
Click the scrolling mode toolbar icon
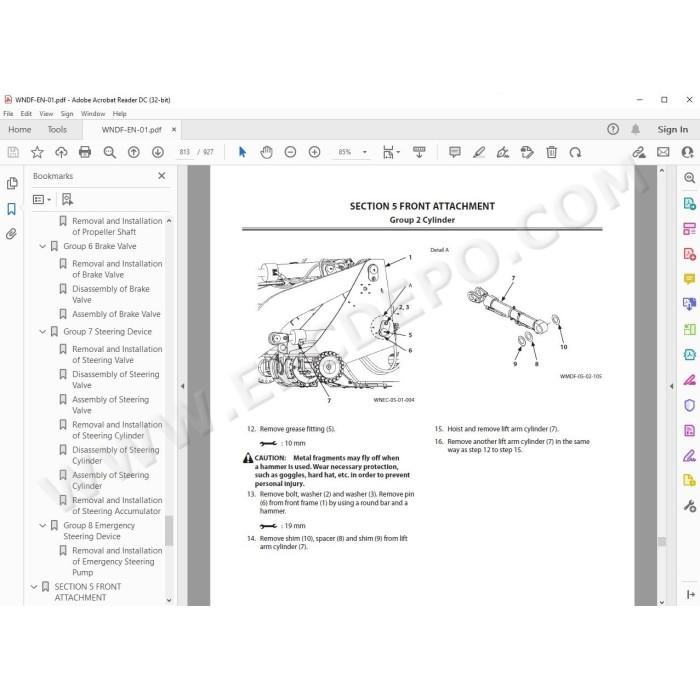pos(419,152)
